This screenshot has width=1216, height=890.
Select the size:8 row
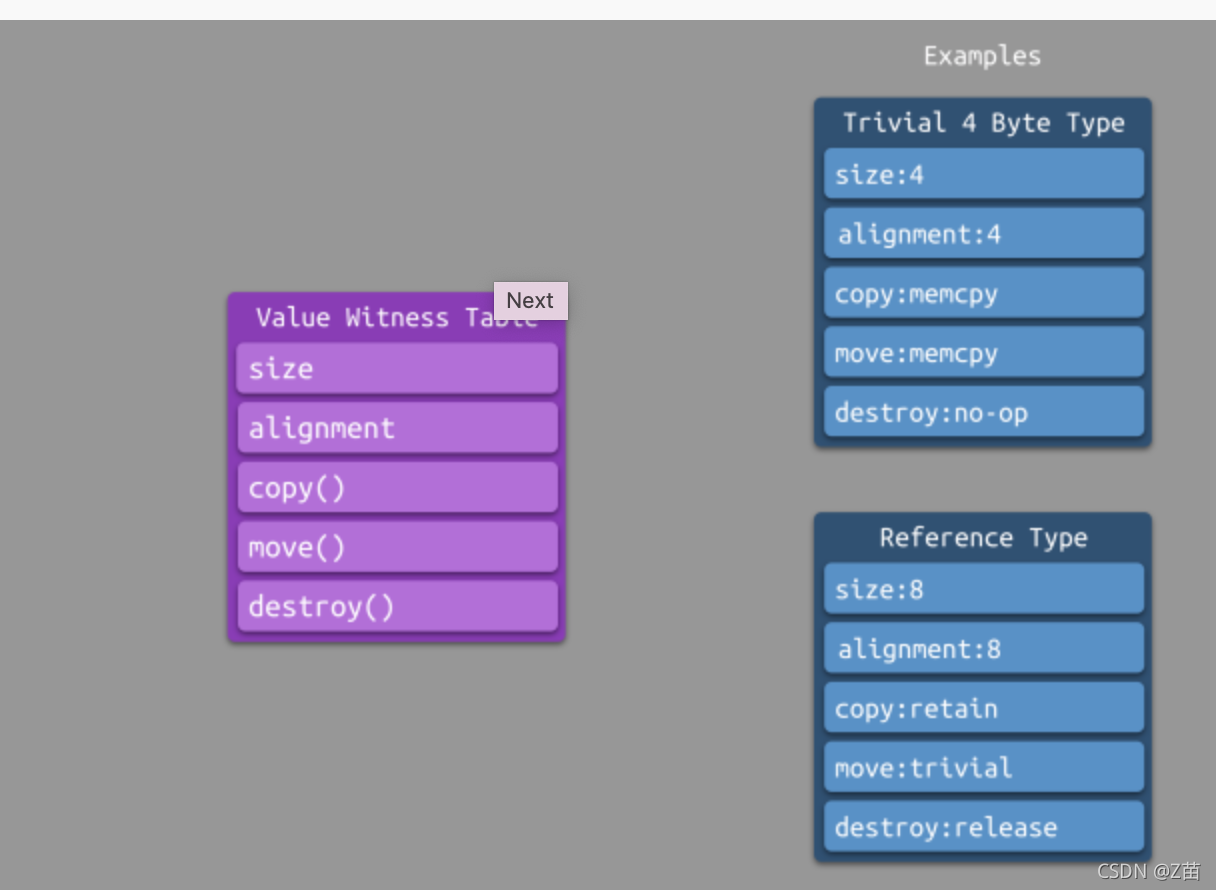pyautogui.click(x=984, y=588)
